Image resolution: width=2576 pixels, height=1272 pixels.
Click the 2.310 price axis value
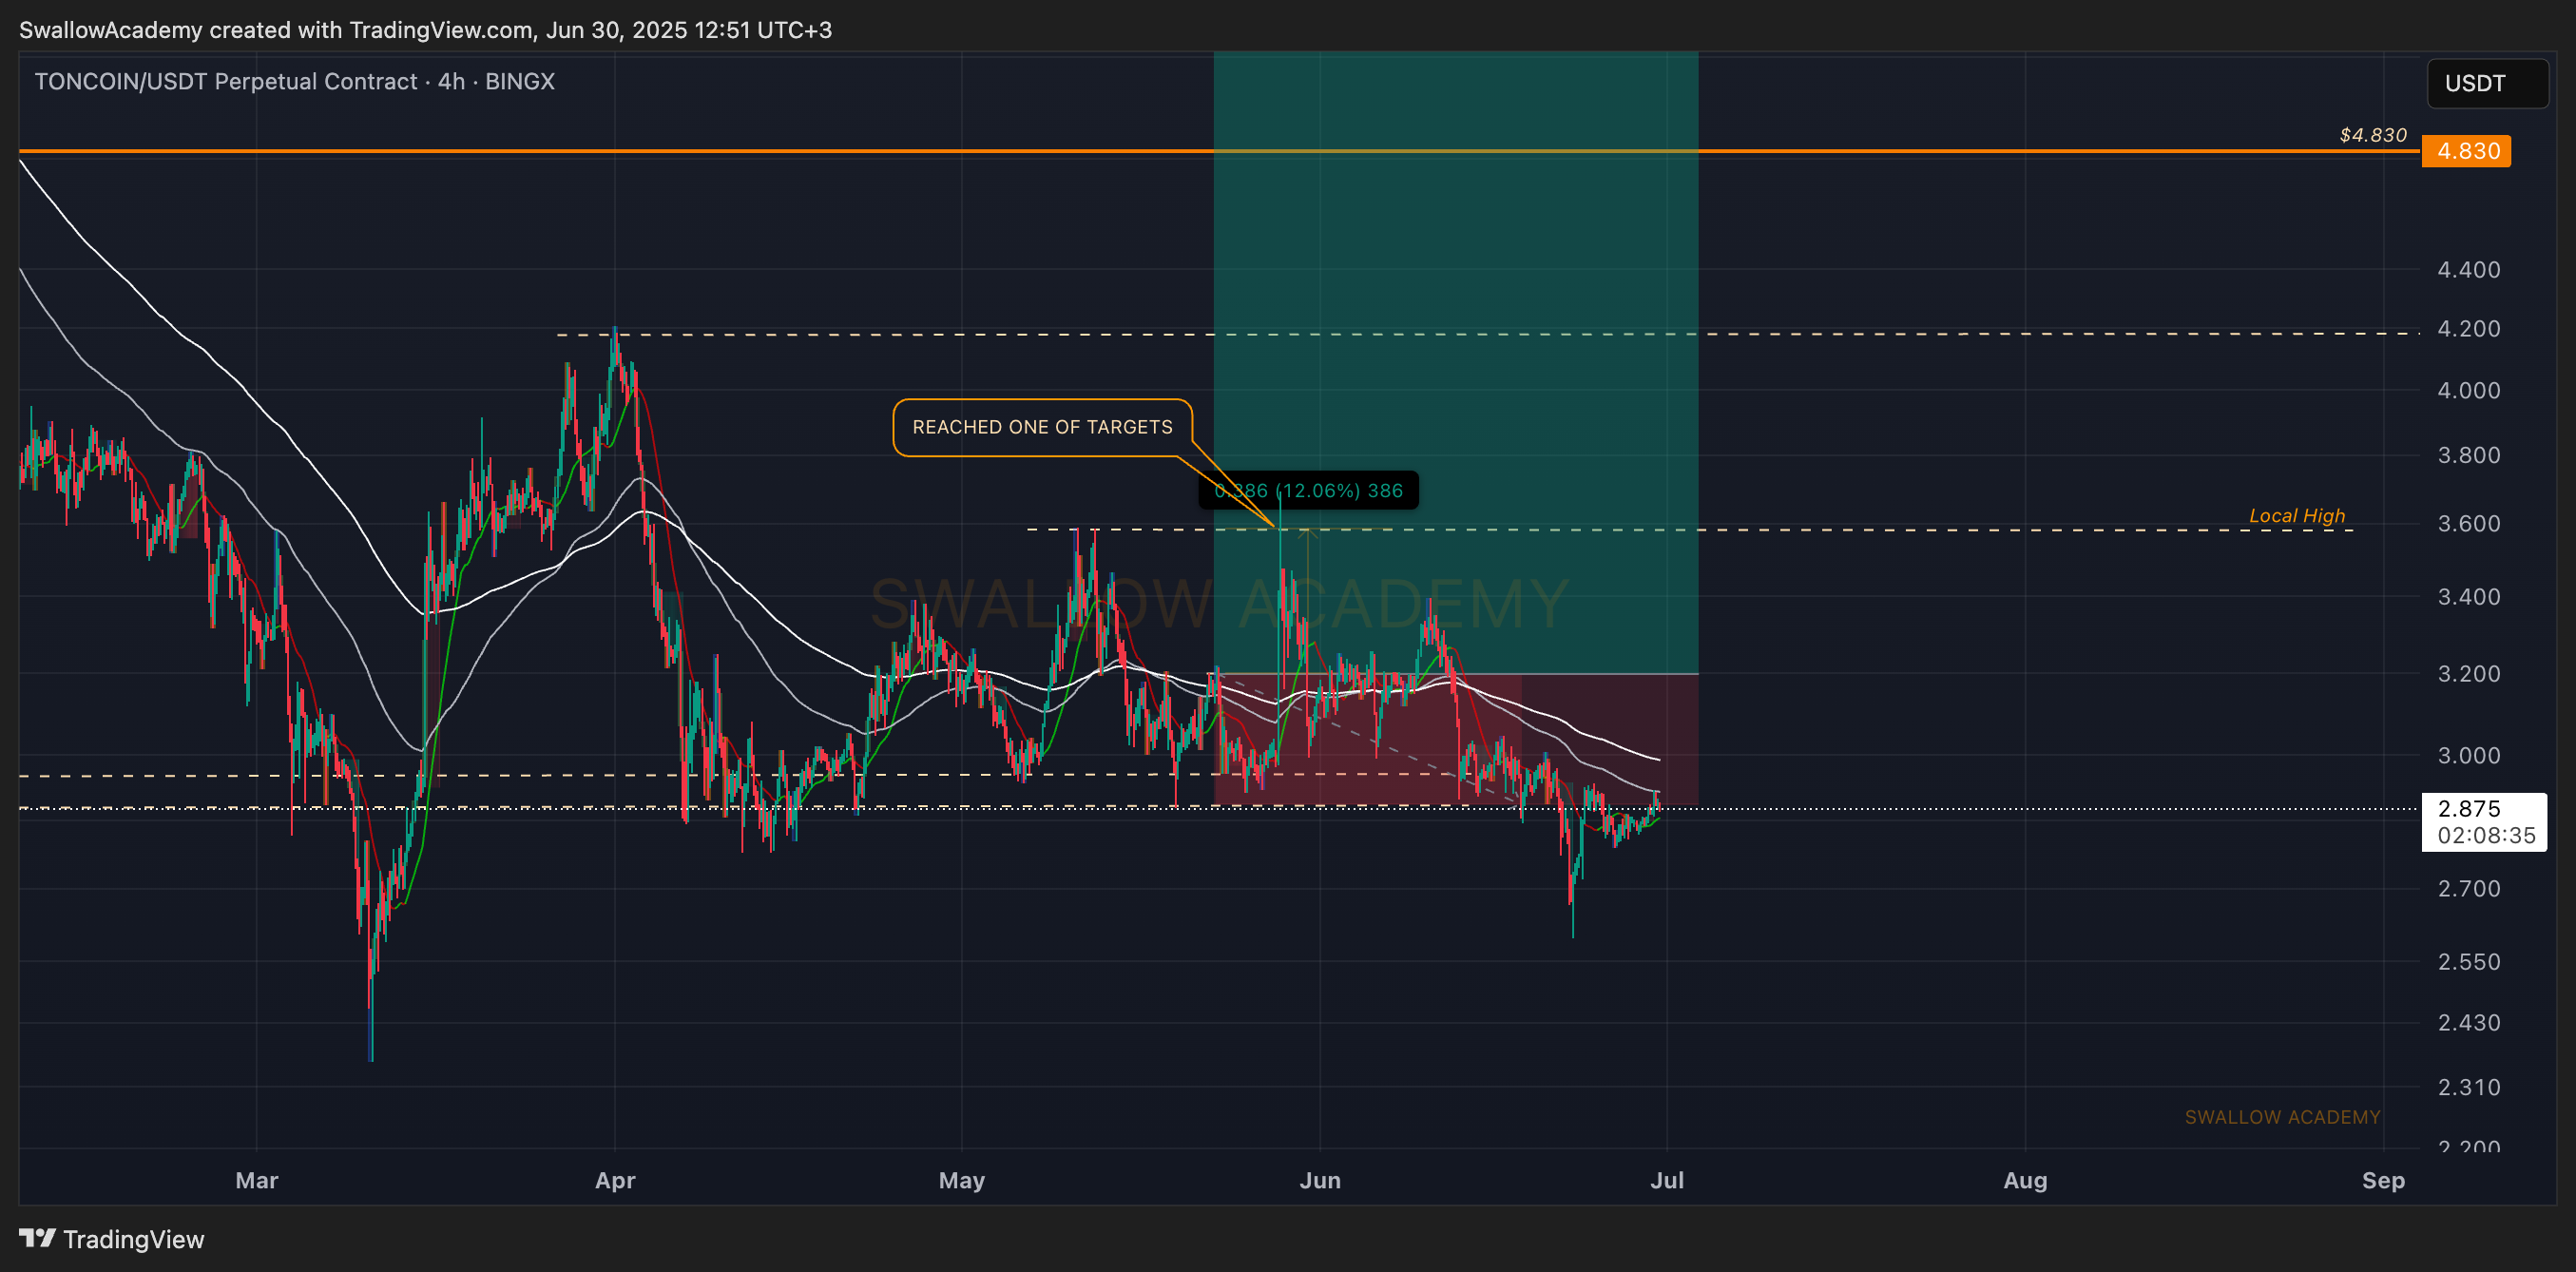[2469, 1086]
